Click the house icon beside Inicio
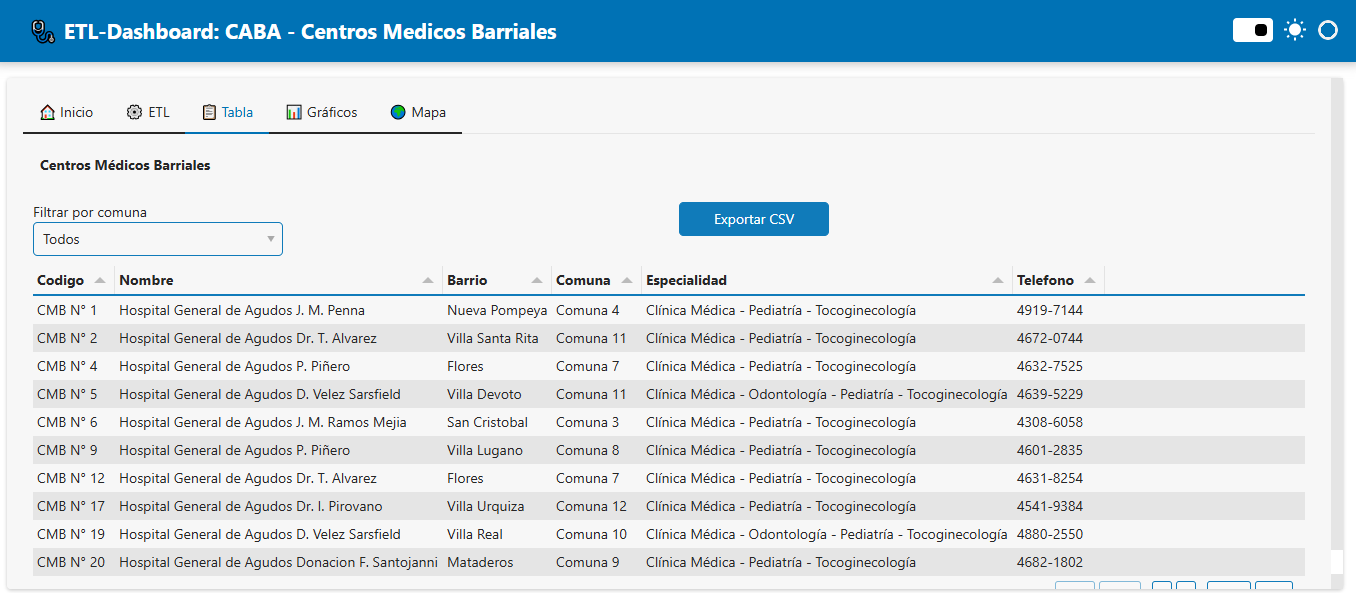Screen dimensions: 1356x593 coord(47,112)
